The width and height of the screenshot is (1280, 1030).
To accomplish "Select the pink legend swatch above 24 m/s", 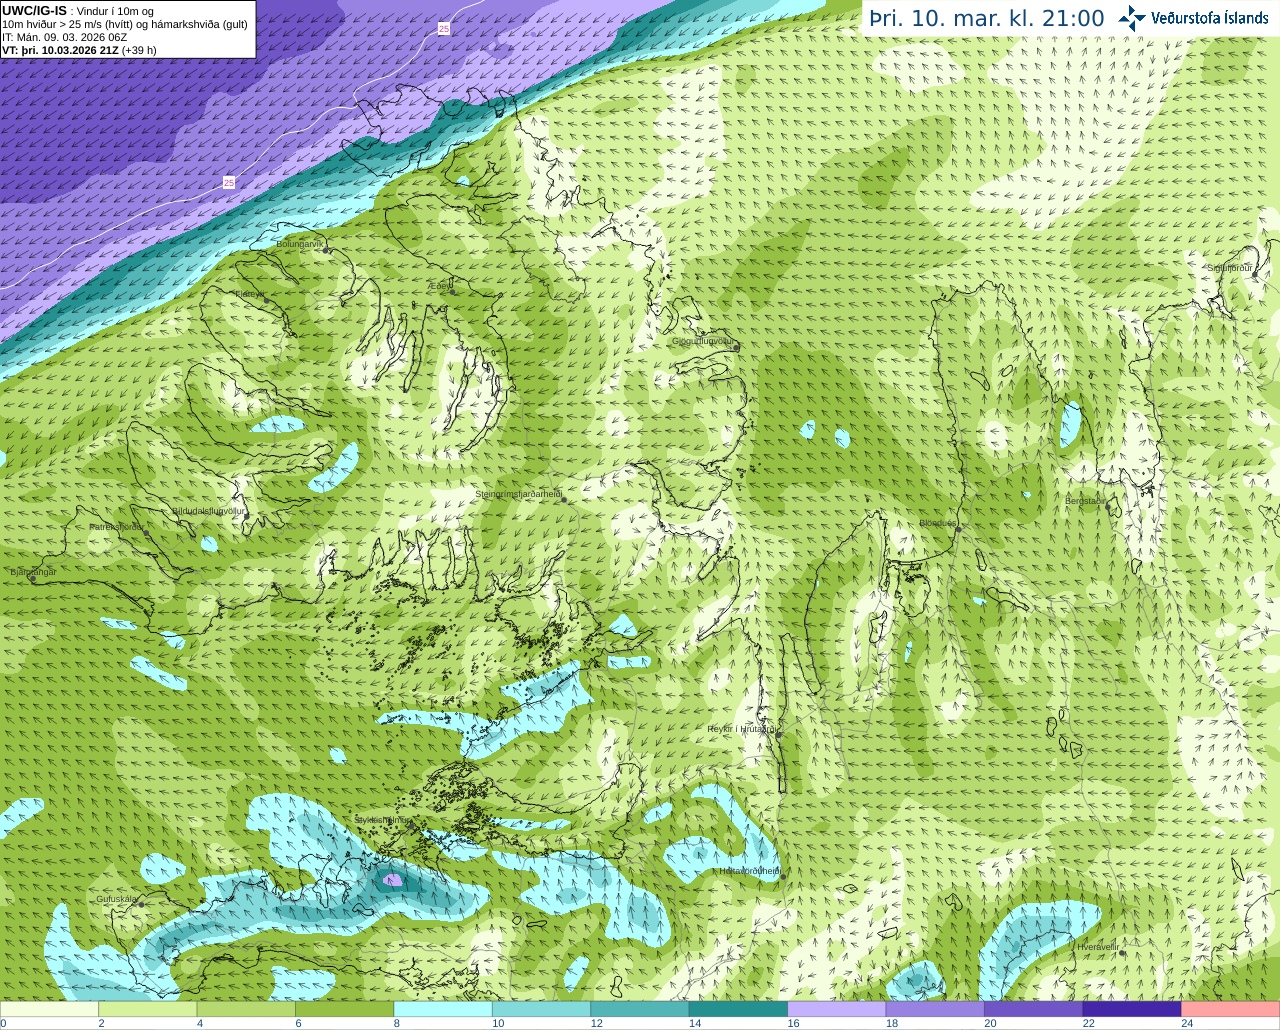I will pyautogui.click(x=1231, y=1009).
